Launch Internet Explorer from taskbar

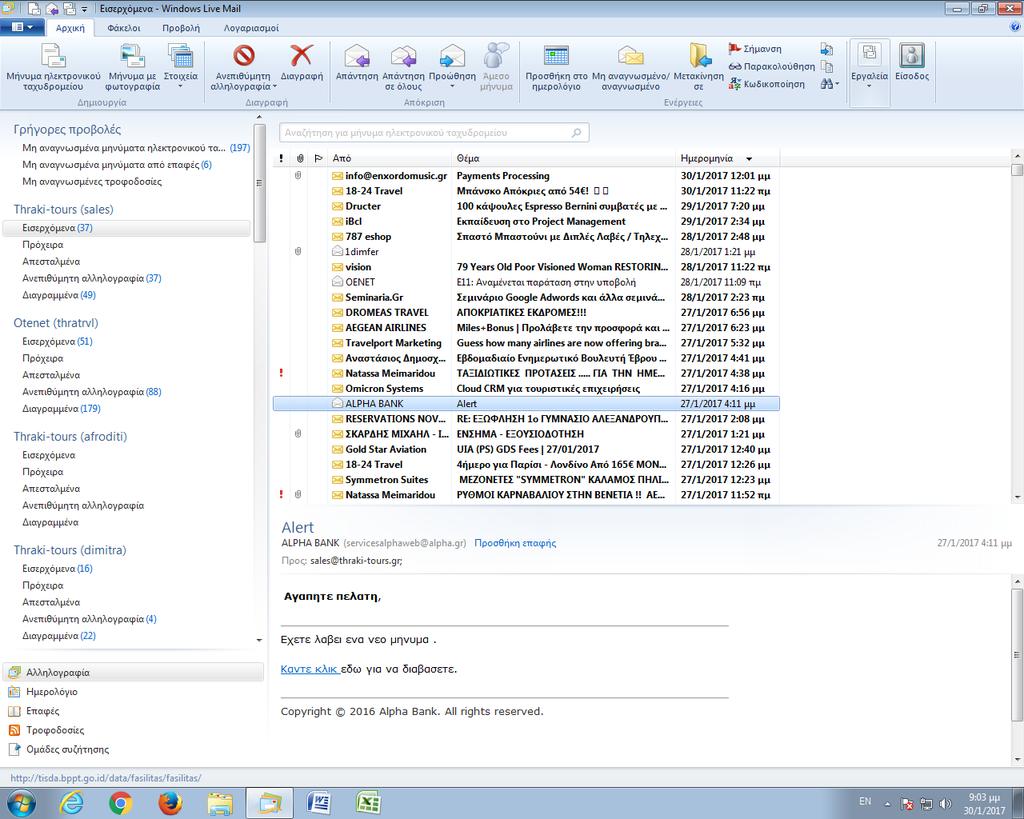point(71,803)
